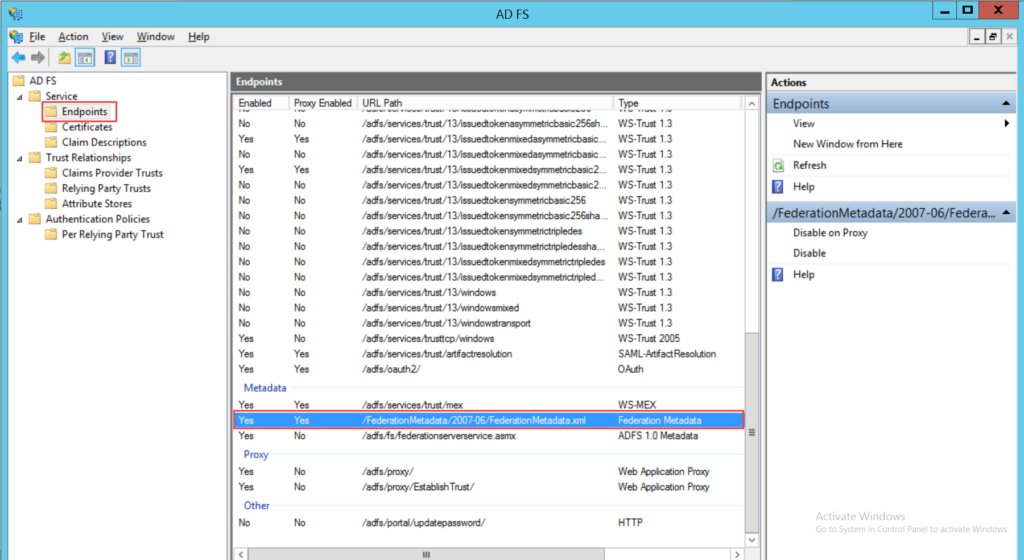Sort by the URL Path column header
Screen dimensions: 1024x560
485,103
